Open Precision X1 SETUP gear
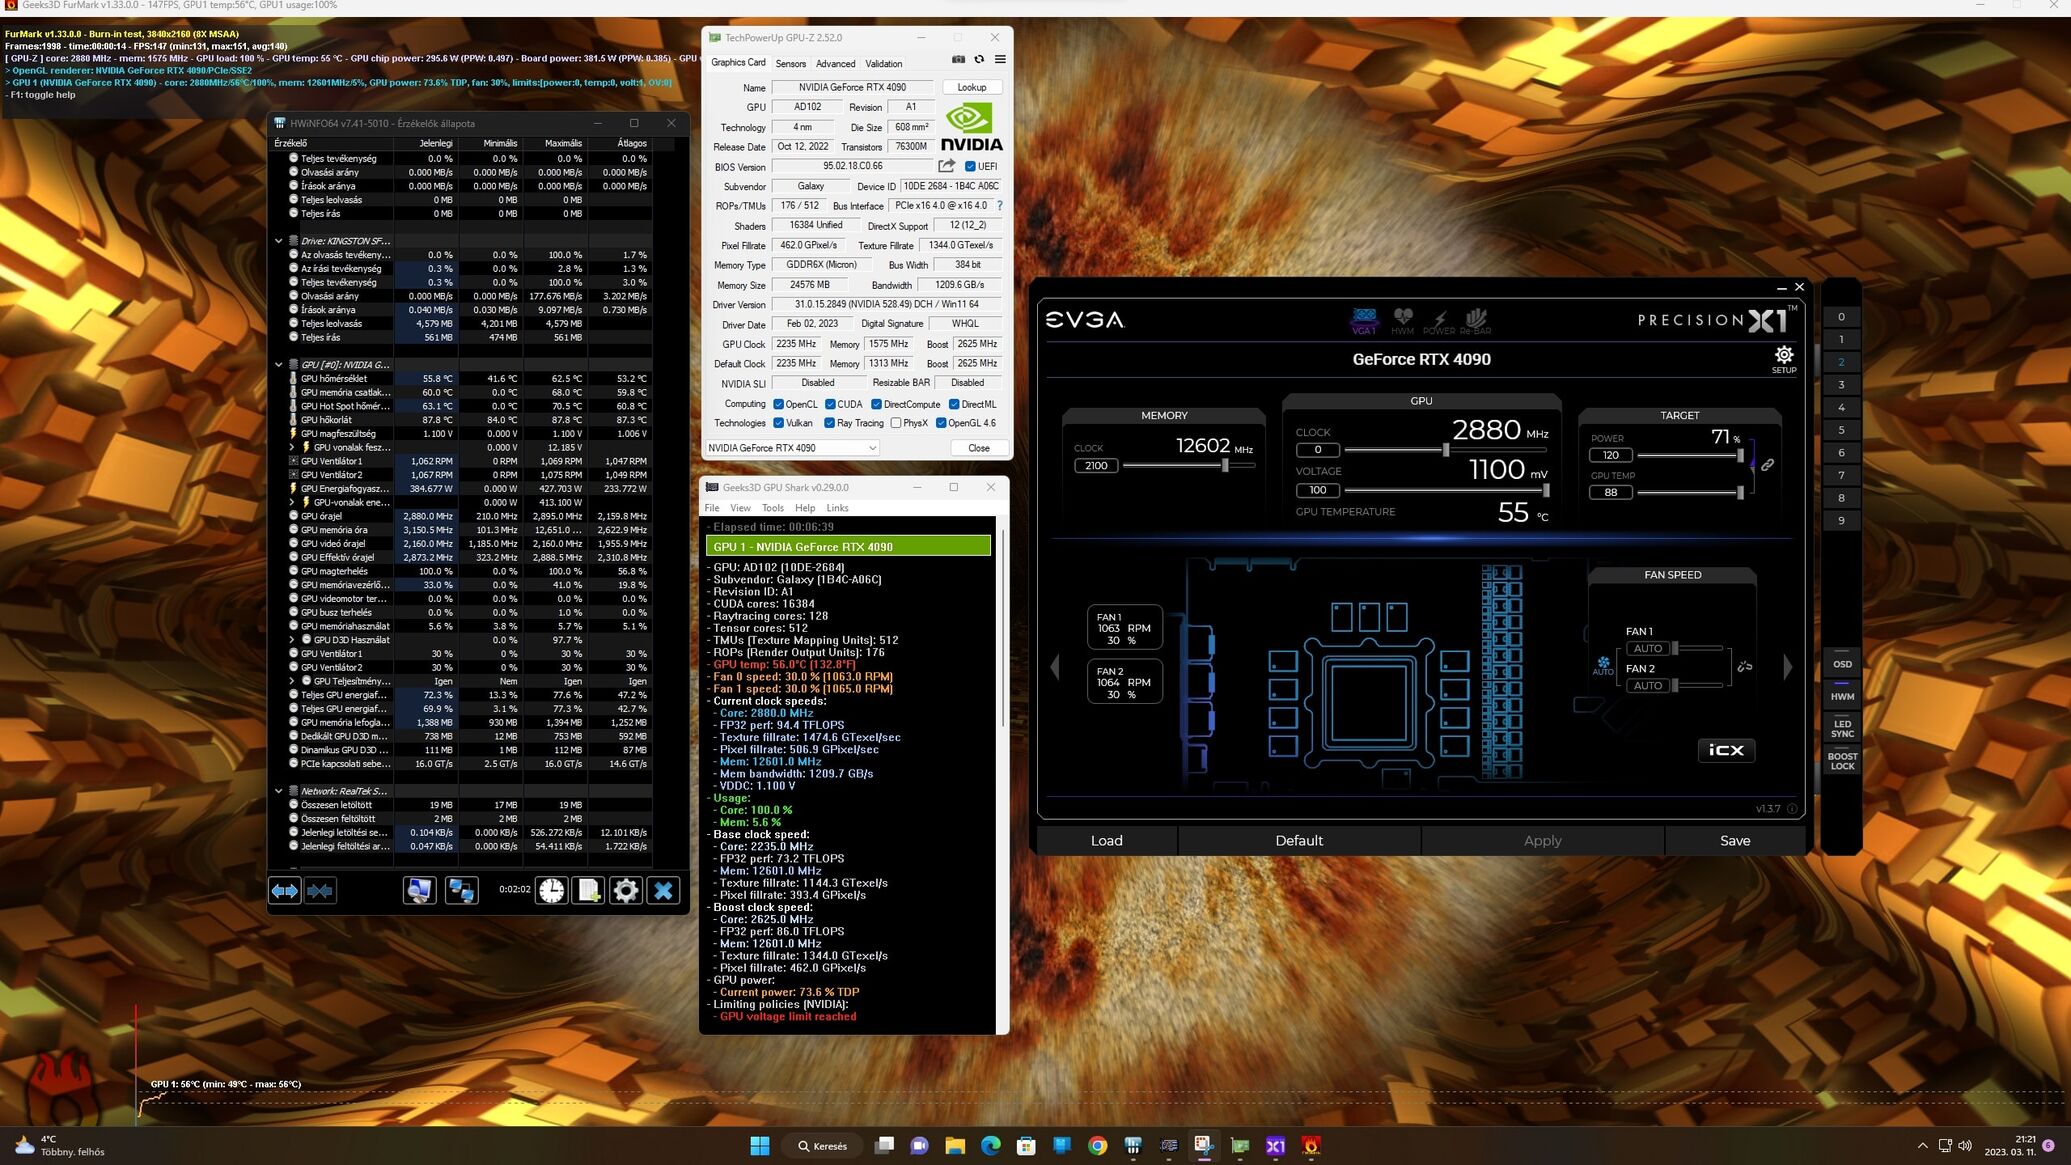This screenshot has height=1165, width=2071. click(1784, 359)
